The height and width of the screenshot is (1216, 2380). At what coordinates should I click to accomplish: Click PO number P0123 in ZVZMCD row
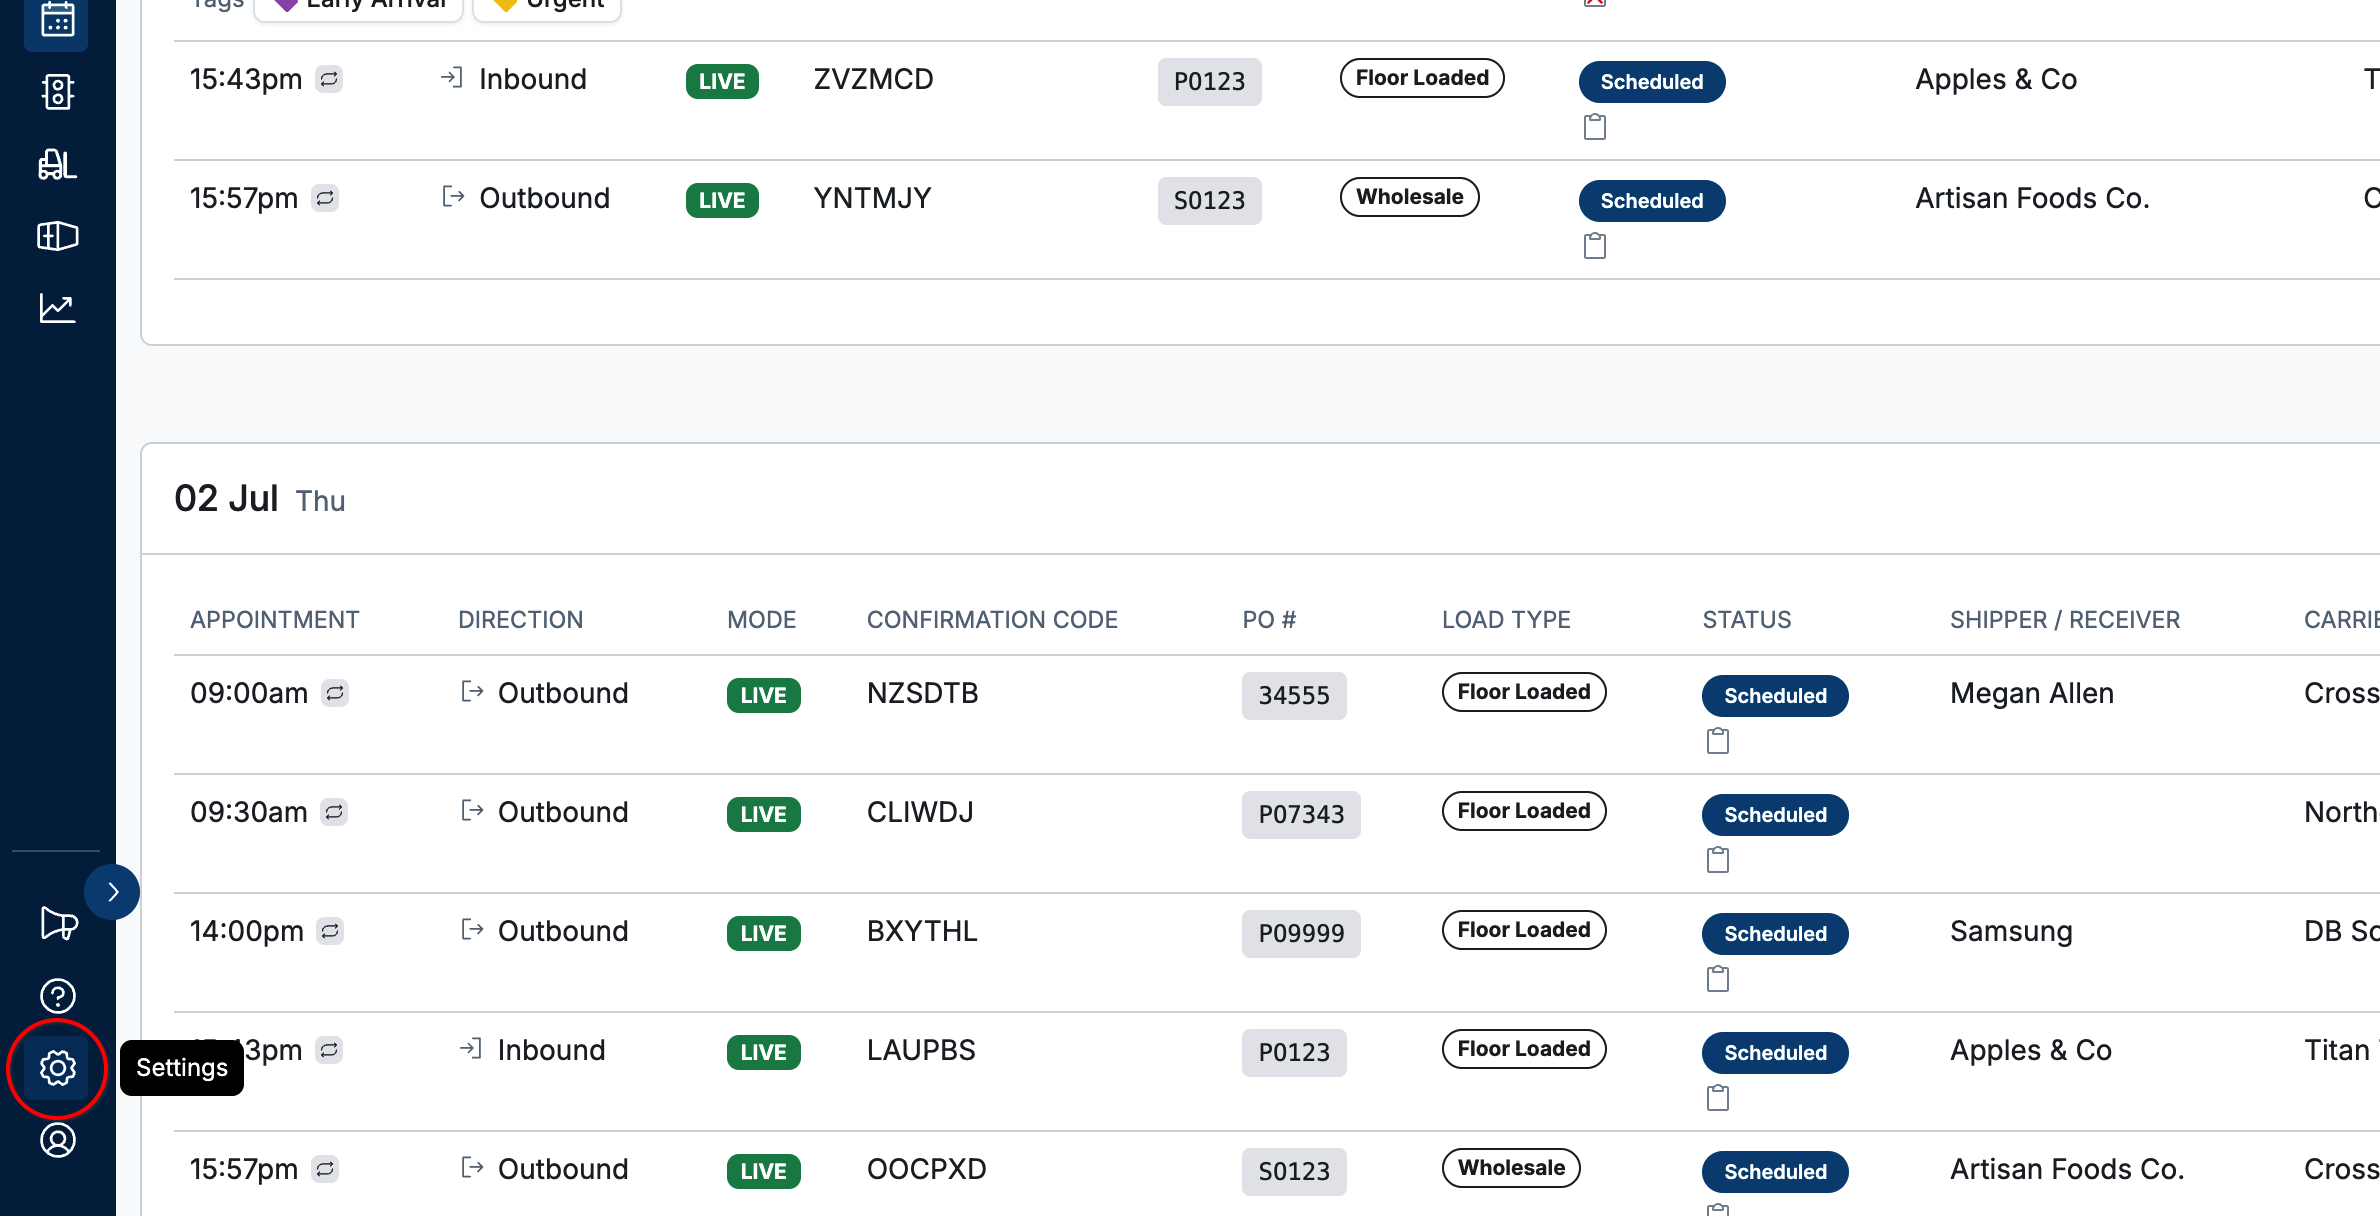tap(1209, 81)
